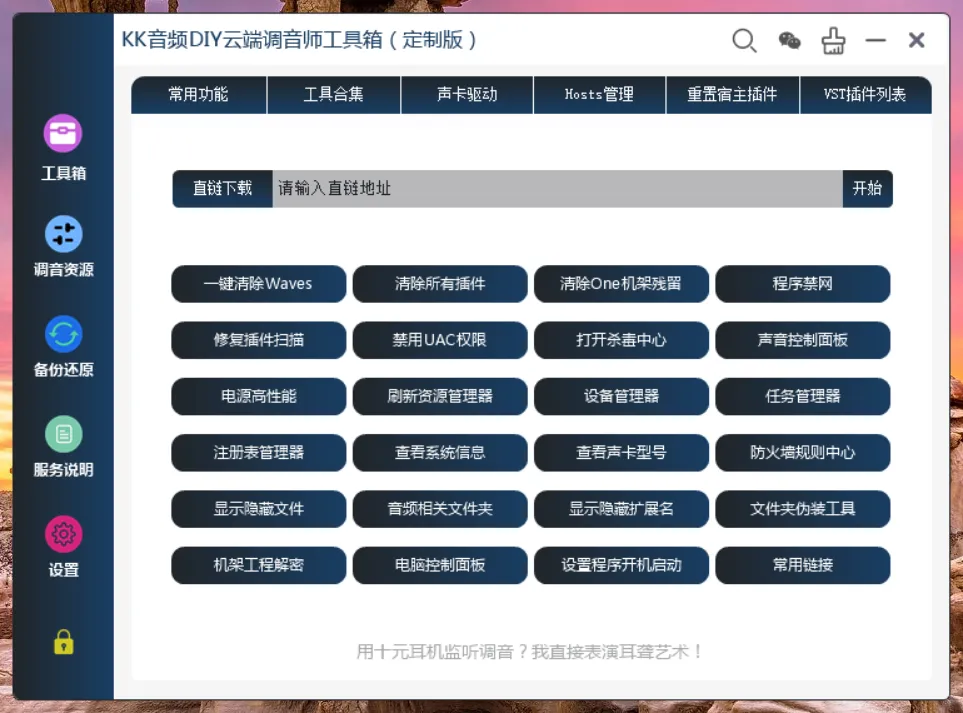The width and height of the screenshot is (963, 713).
Task: Open the 电脑控制面板 button
Action: pos(440,565)
